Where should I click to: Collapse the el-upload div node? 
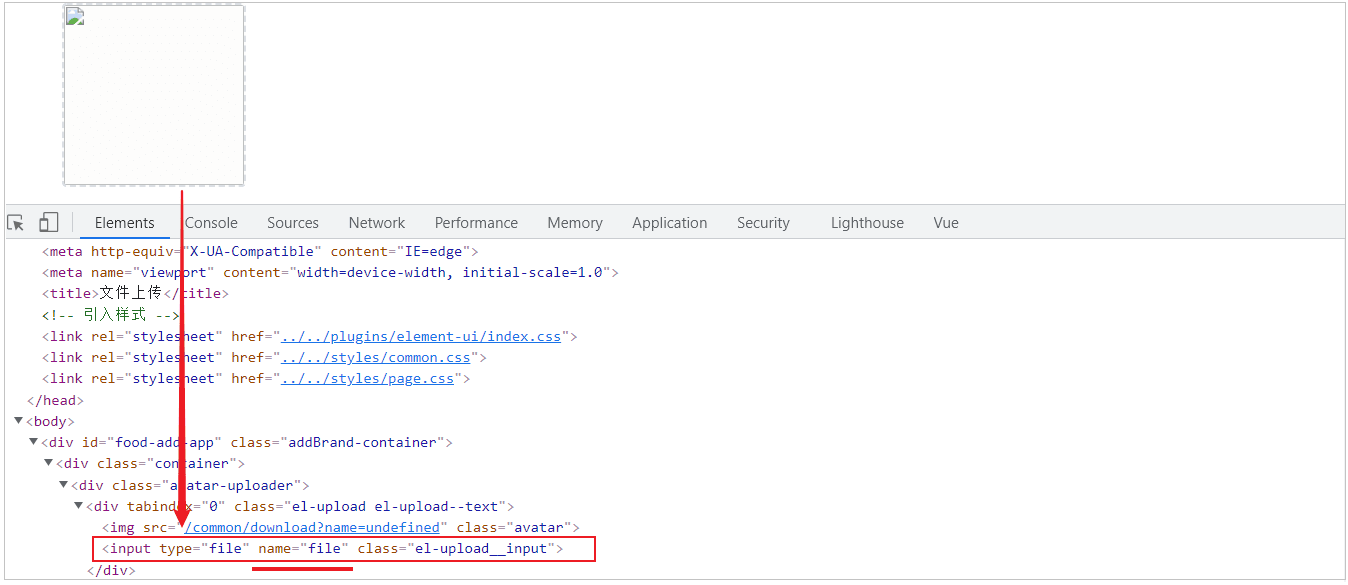pyautogui.click(x=79, y=506)
